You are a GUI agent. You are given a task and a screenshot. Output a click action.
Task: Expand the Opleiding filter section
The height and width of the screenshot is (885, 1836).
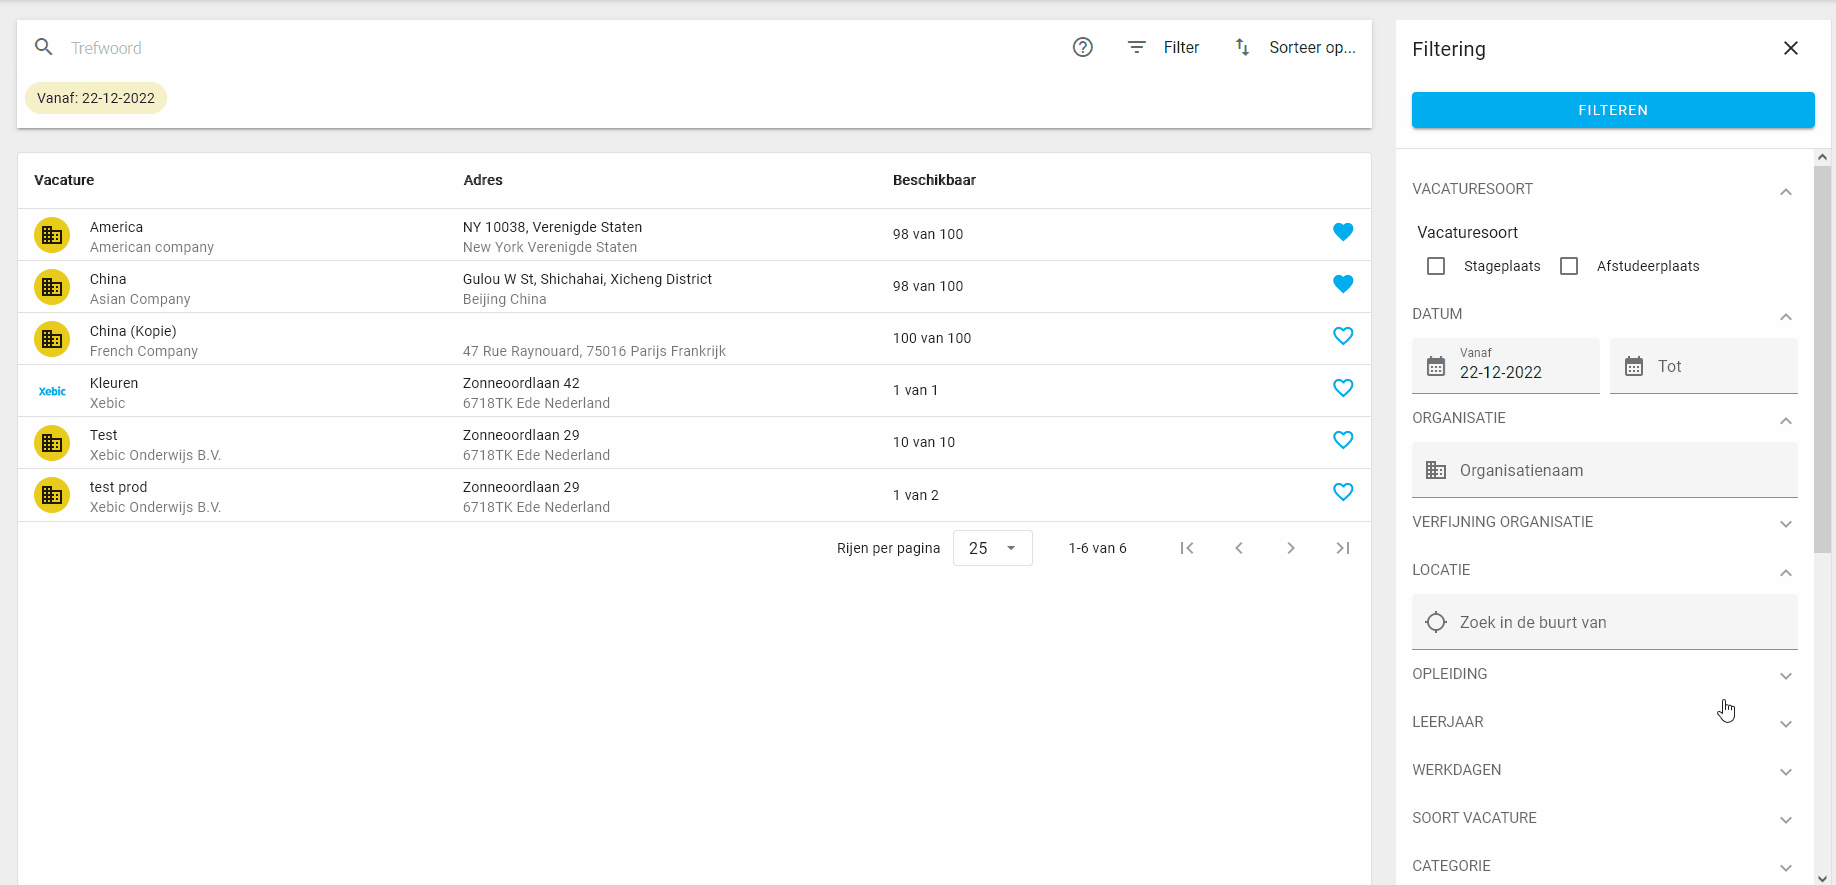(x=1604, y=674)
